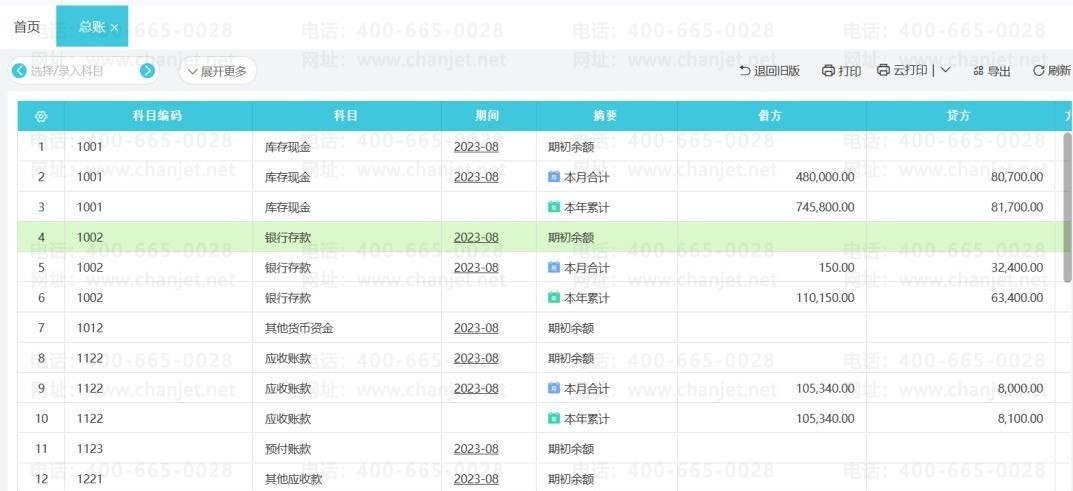1073x491 pixels.
Task: Click debit value 745,800.00
Action: (825, 207)
